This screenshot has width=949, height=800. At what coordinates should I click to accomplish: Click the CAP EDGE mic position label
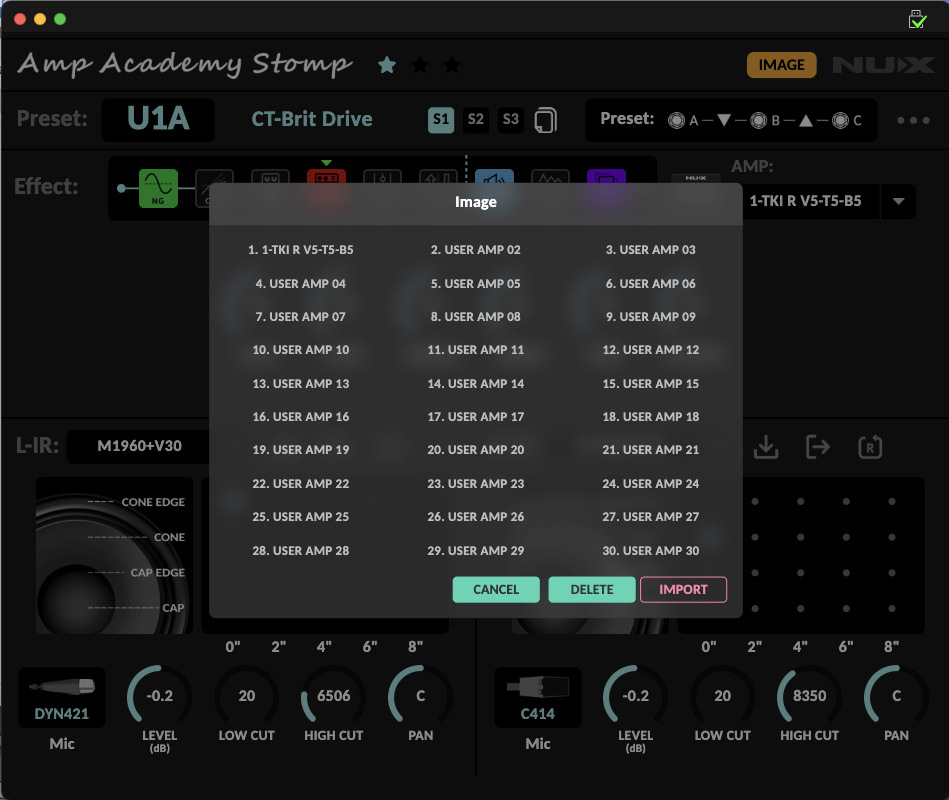click(157, 572)
